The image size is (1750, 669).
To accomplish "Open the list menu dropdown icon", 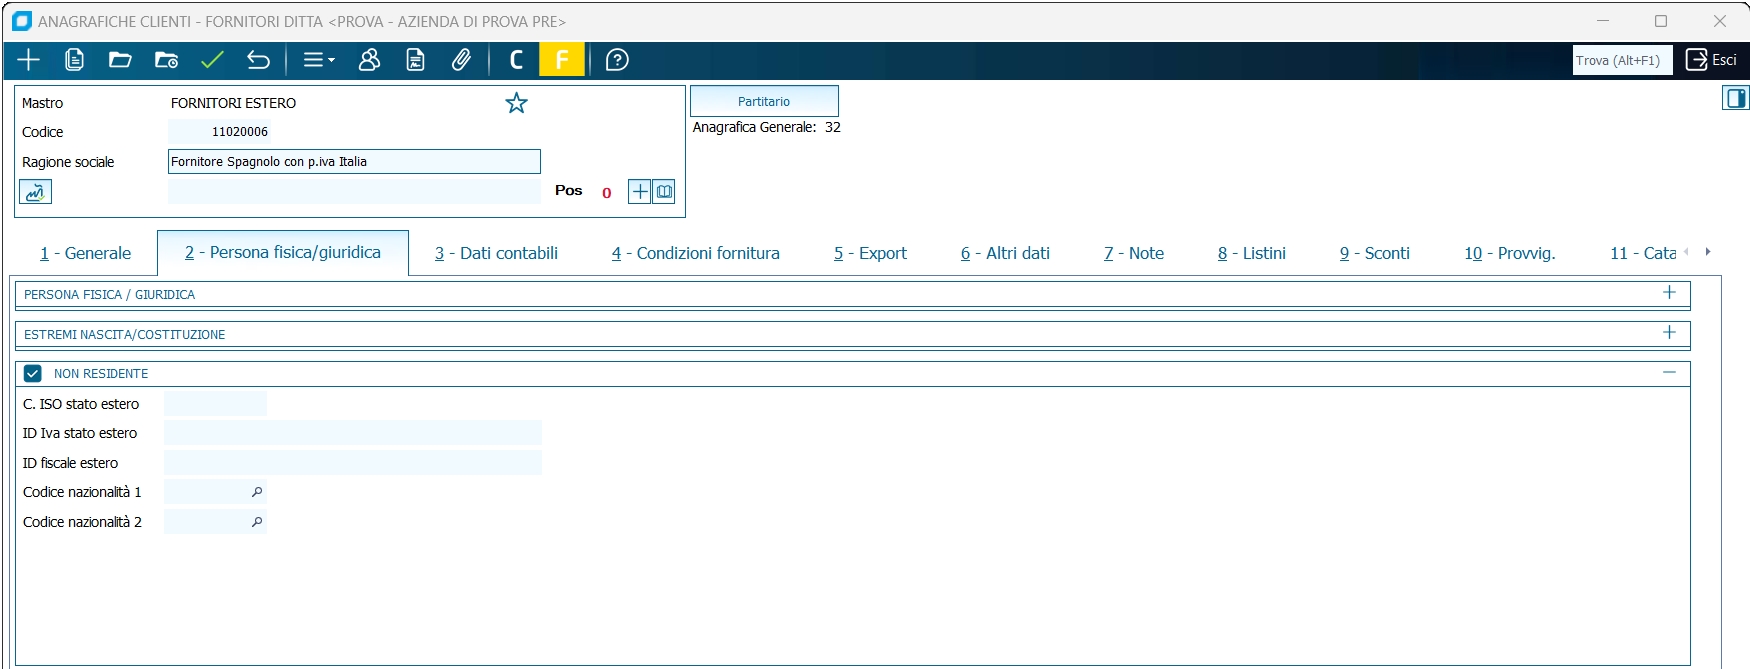I will [x=319, y=60].
